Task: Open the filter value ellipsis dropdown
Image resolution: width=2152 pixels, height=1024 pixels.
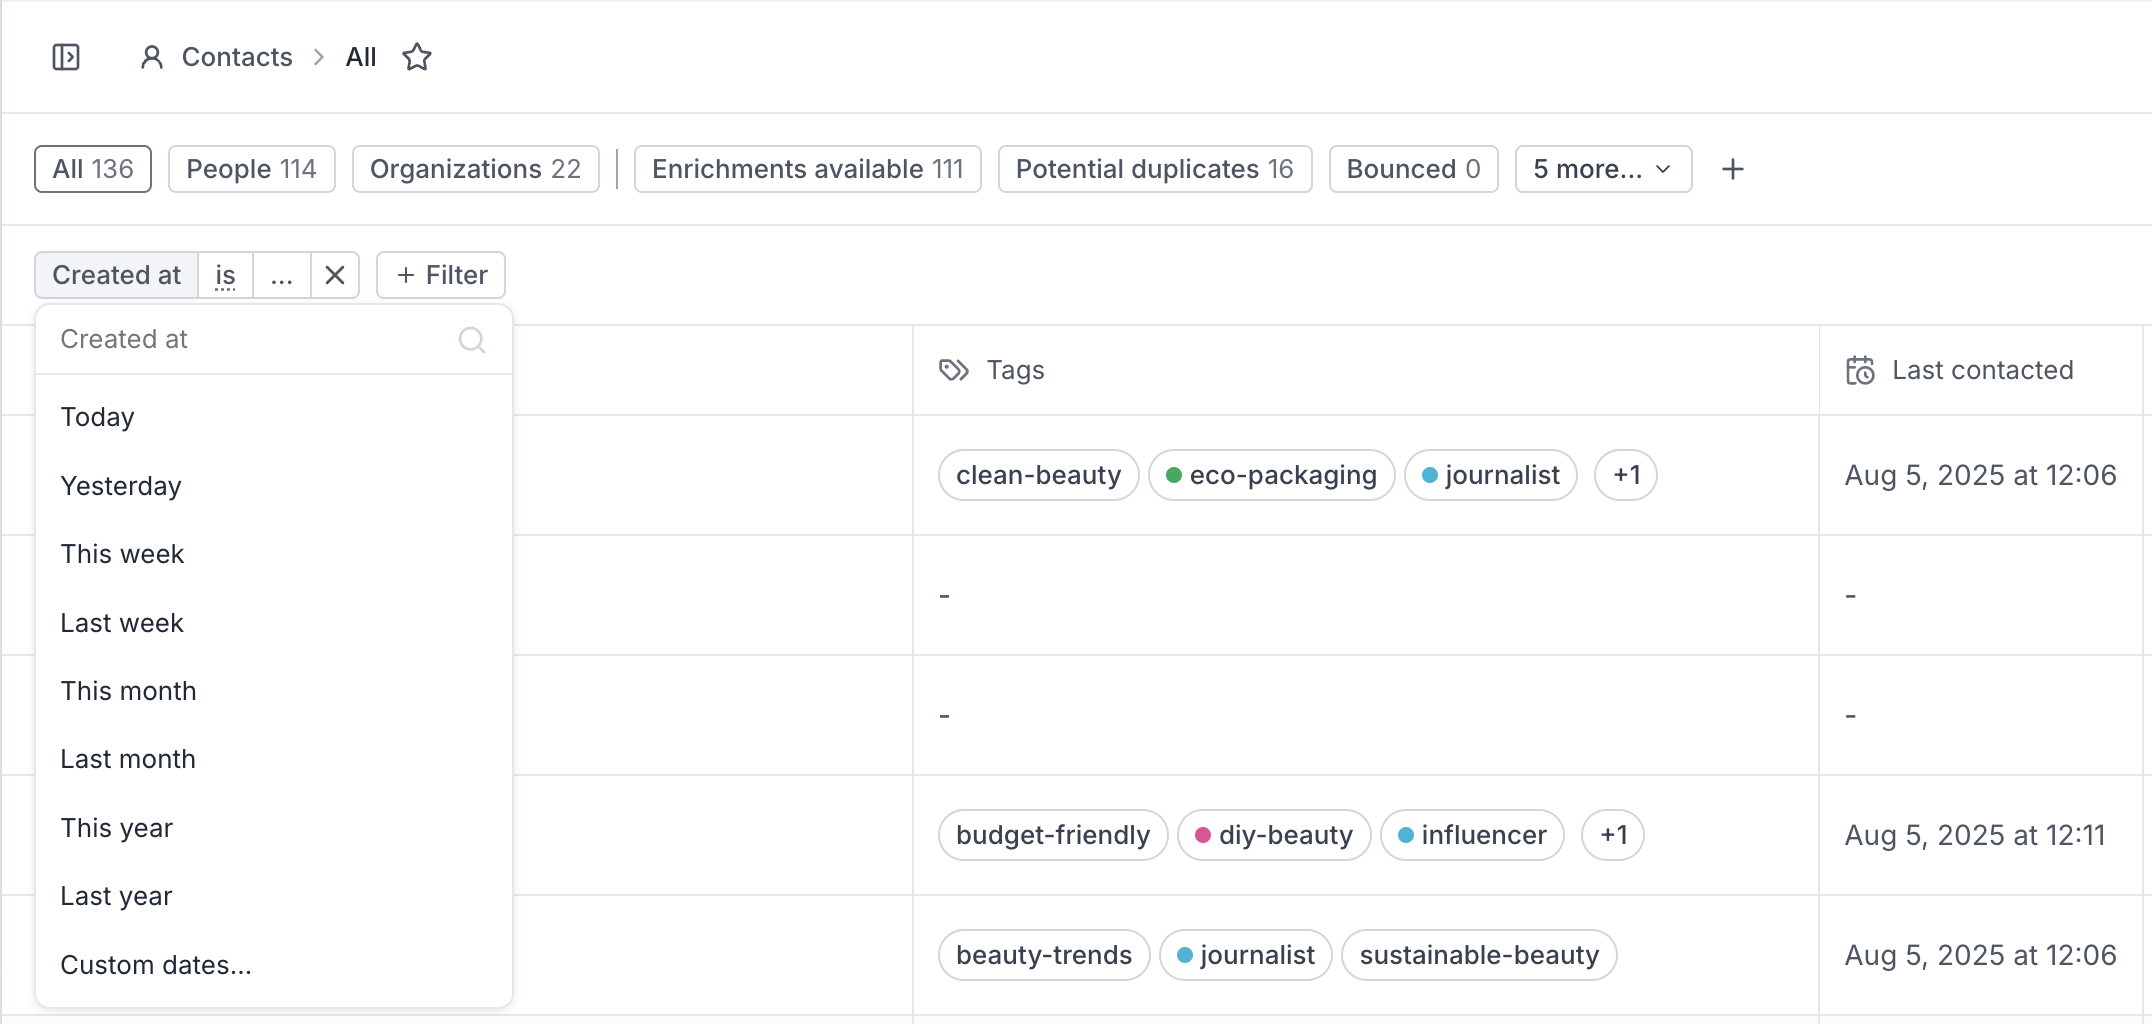Action: tap(282, 275)
